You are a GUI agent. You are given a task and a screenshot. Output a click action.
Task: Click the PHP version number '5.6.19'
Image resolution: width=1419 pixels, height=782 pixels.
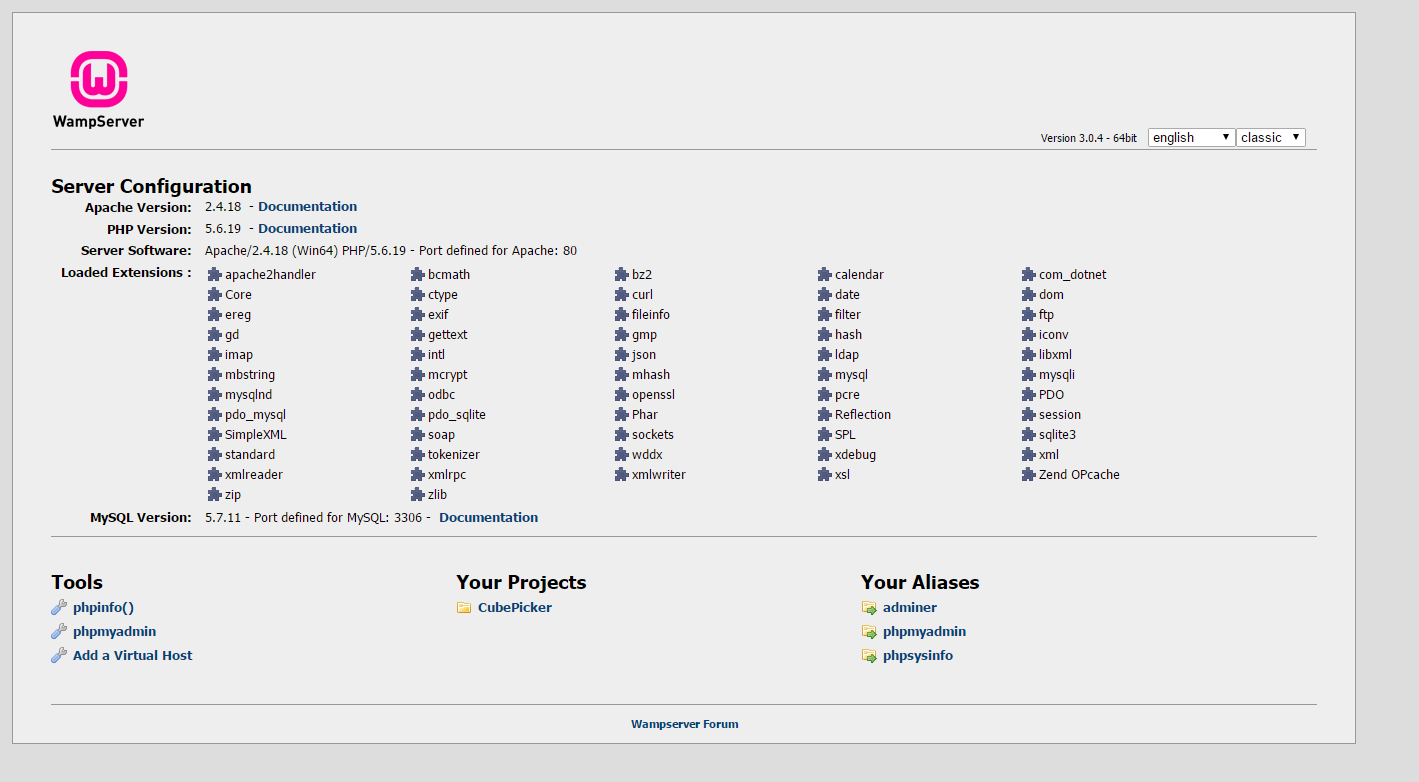pyautogui.click(x=224, y=229)
